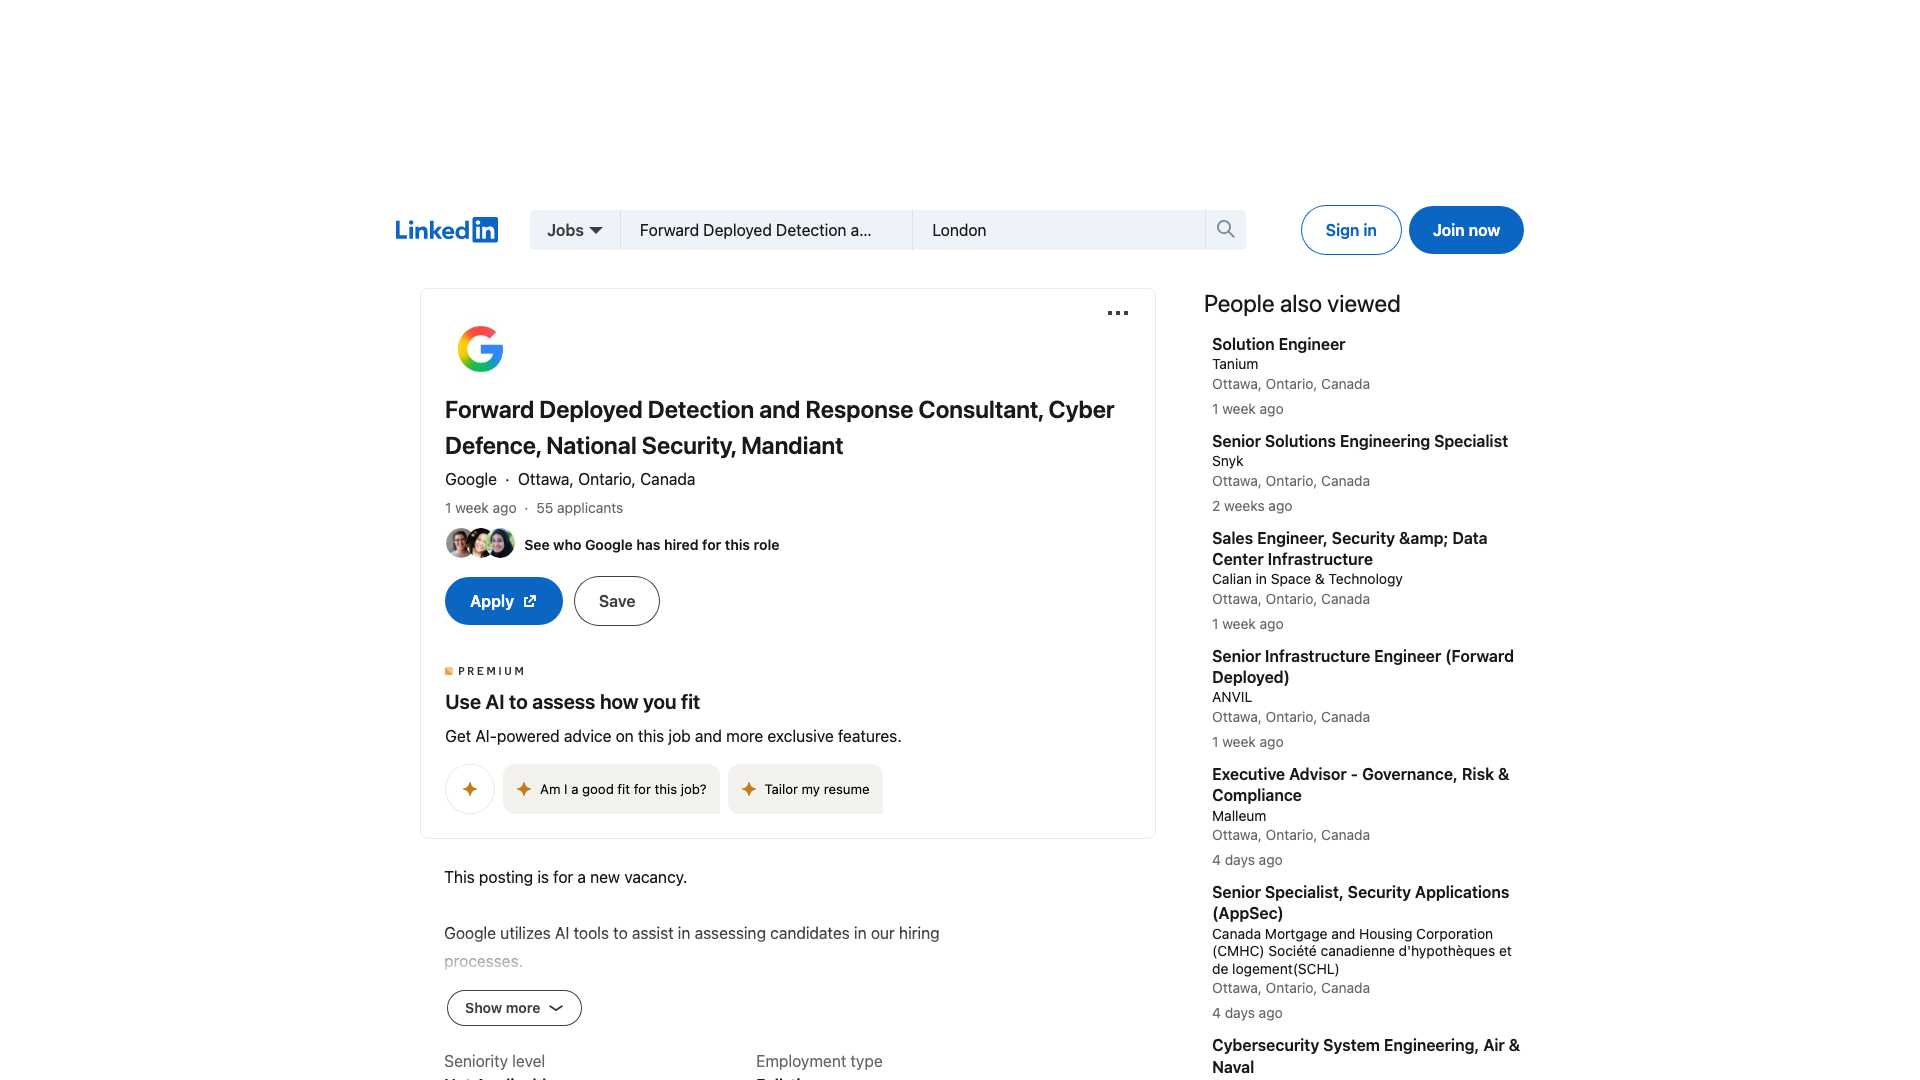Open Executive Advisor - Governance, Risk job
This screenshot has width=1920, height=1080.
tap(1360, 784)
